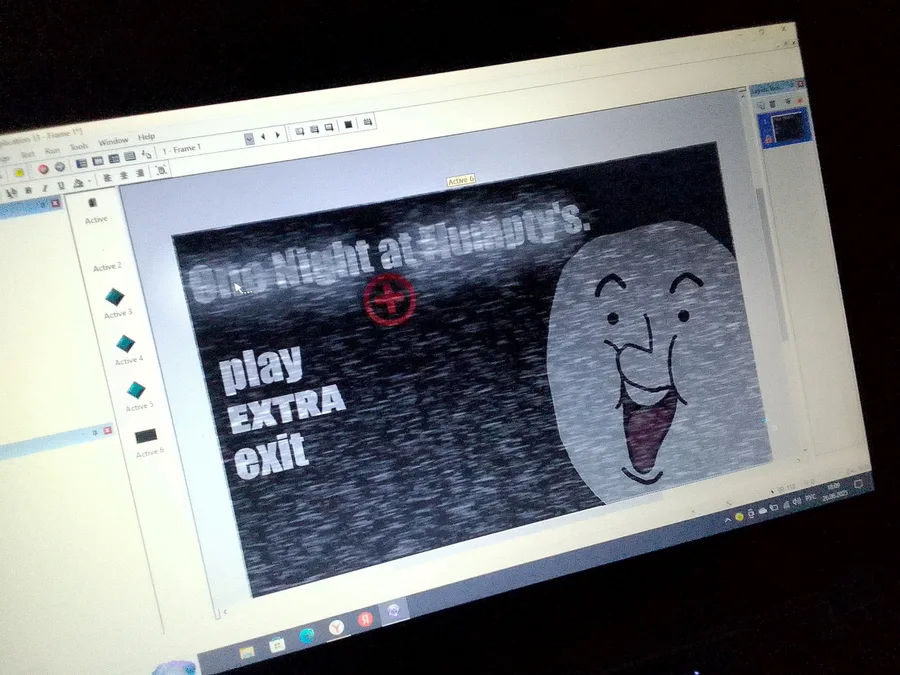Viewport: 900px width, 675px height.
Task: Open the text color dropdown arrow
Action: point(90,181)
